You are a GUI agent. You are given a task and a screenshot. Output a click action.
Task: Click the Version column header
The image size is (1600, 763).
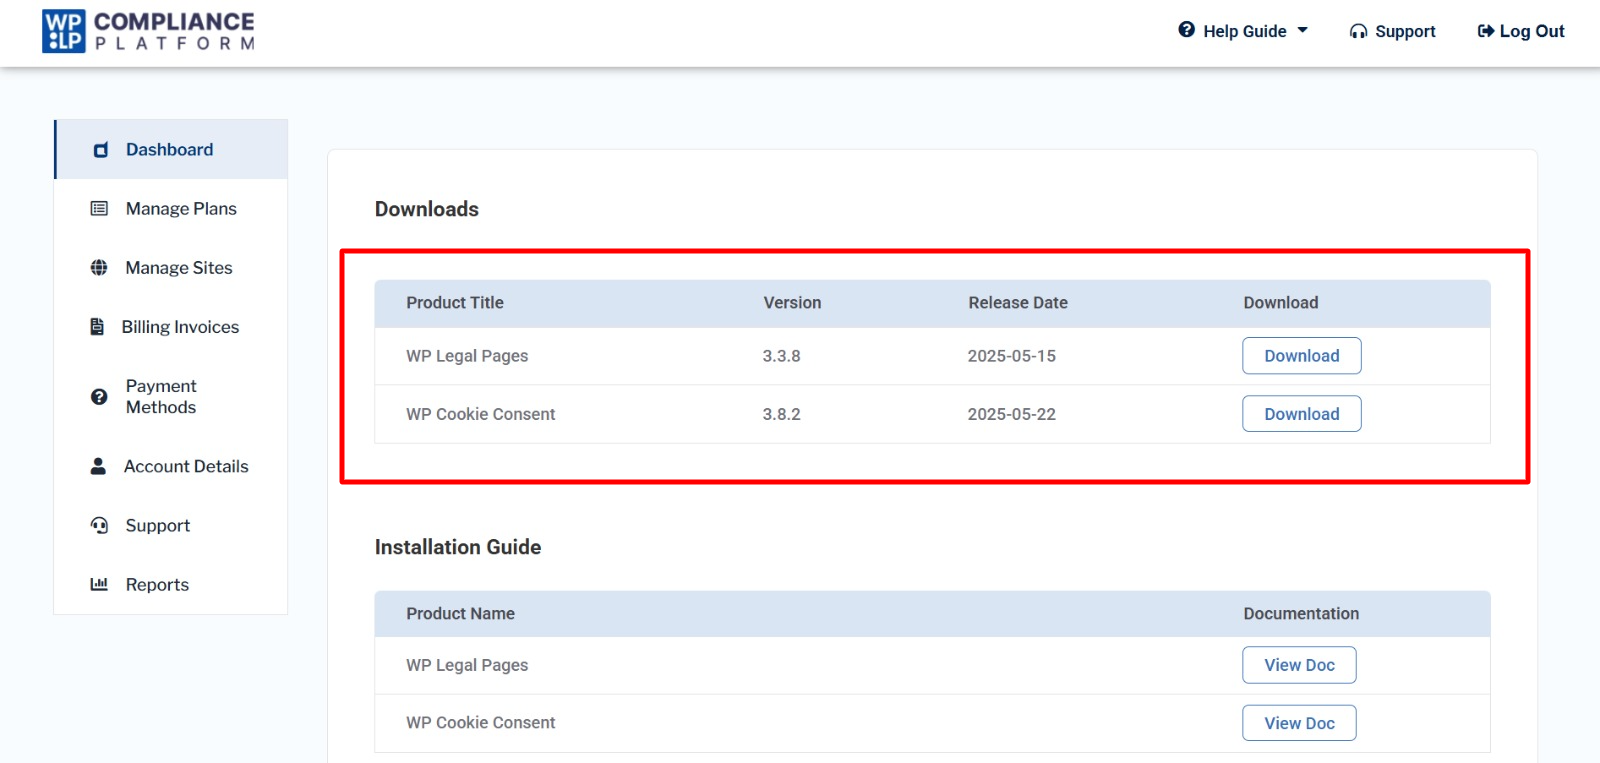click(x=792, y=303)
